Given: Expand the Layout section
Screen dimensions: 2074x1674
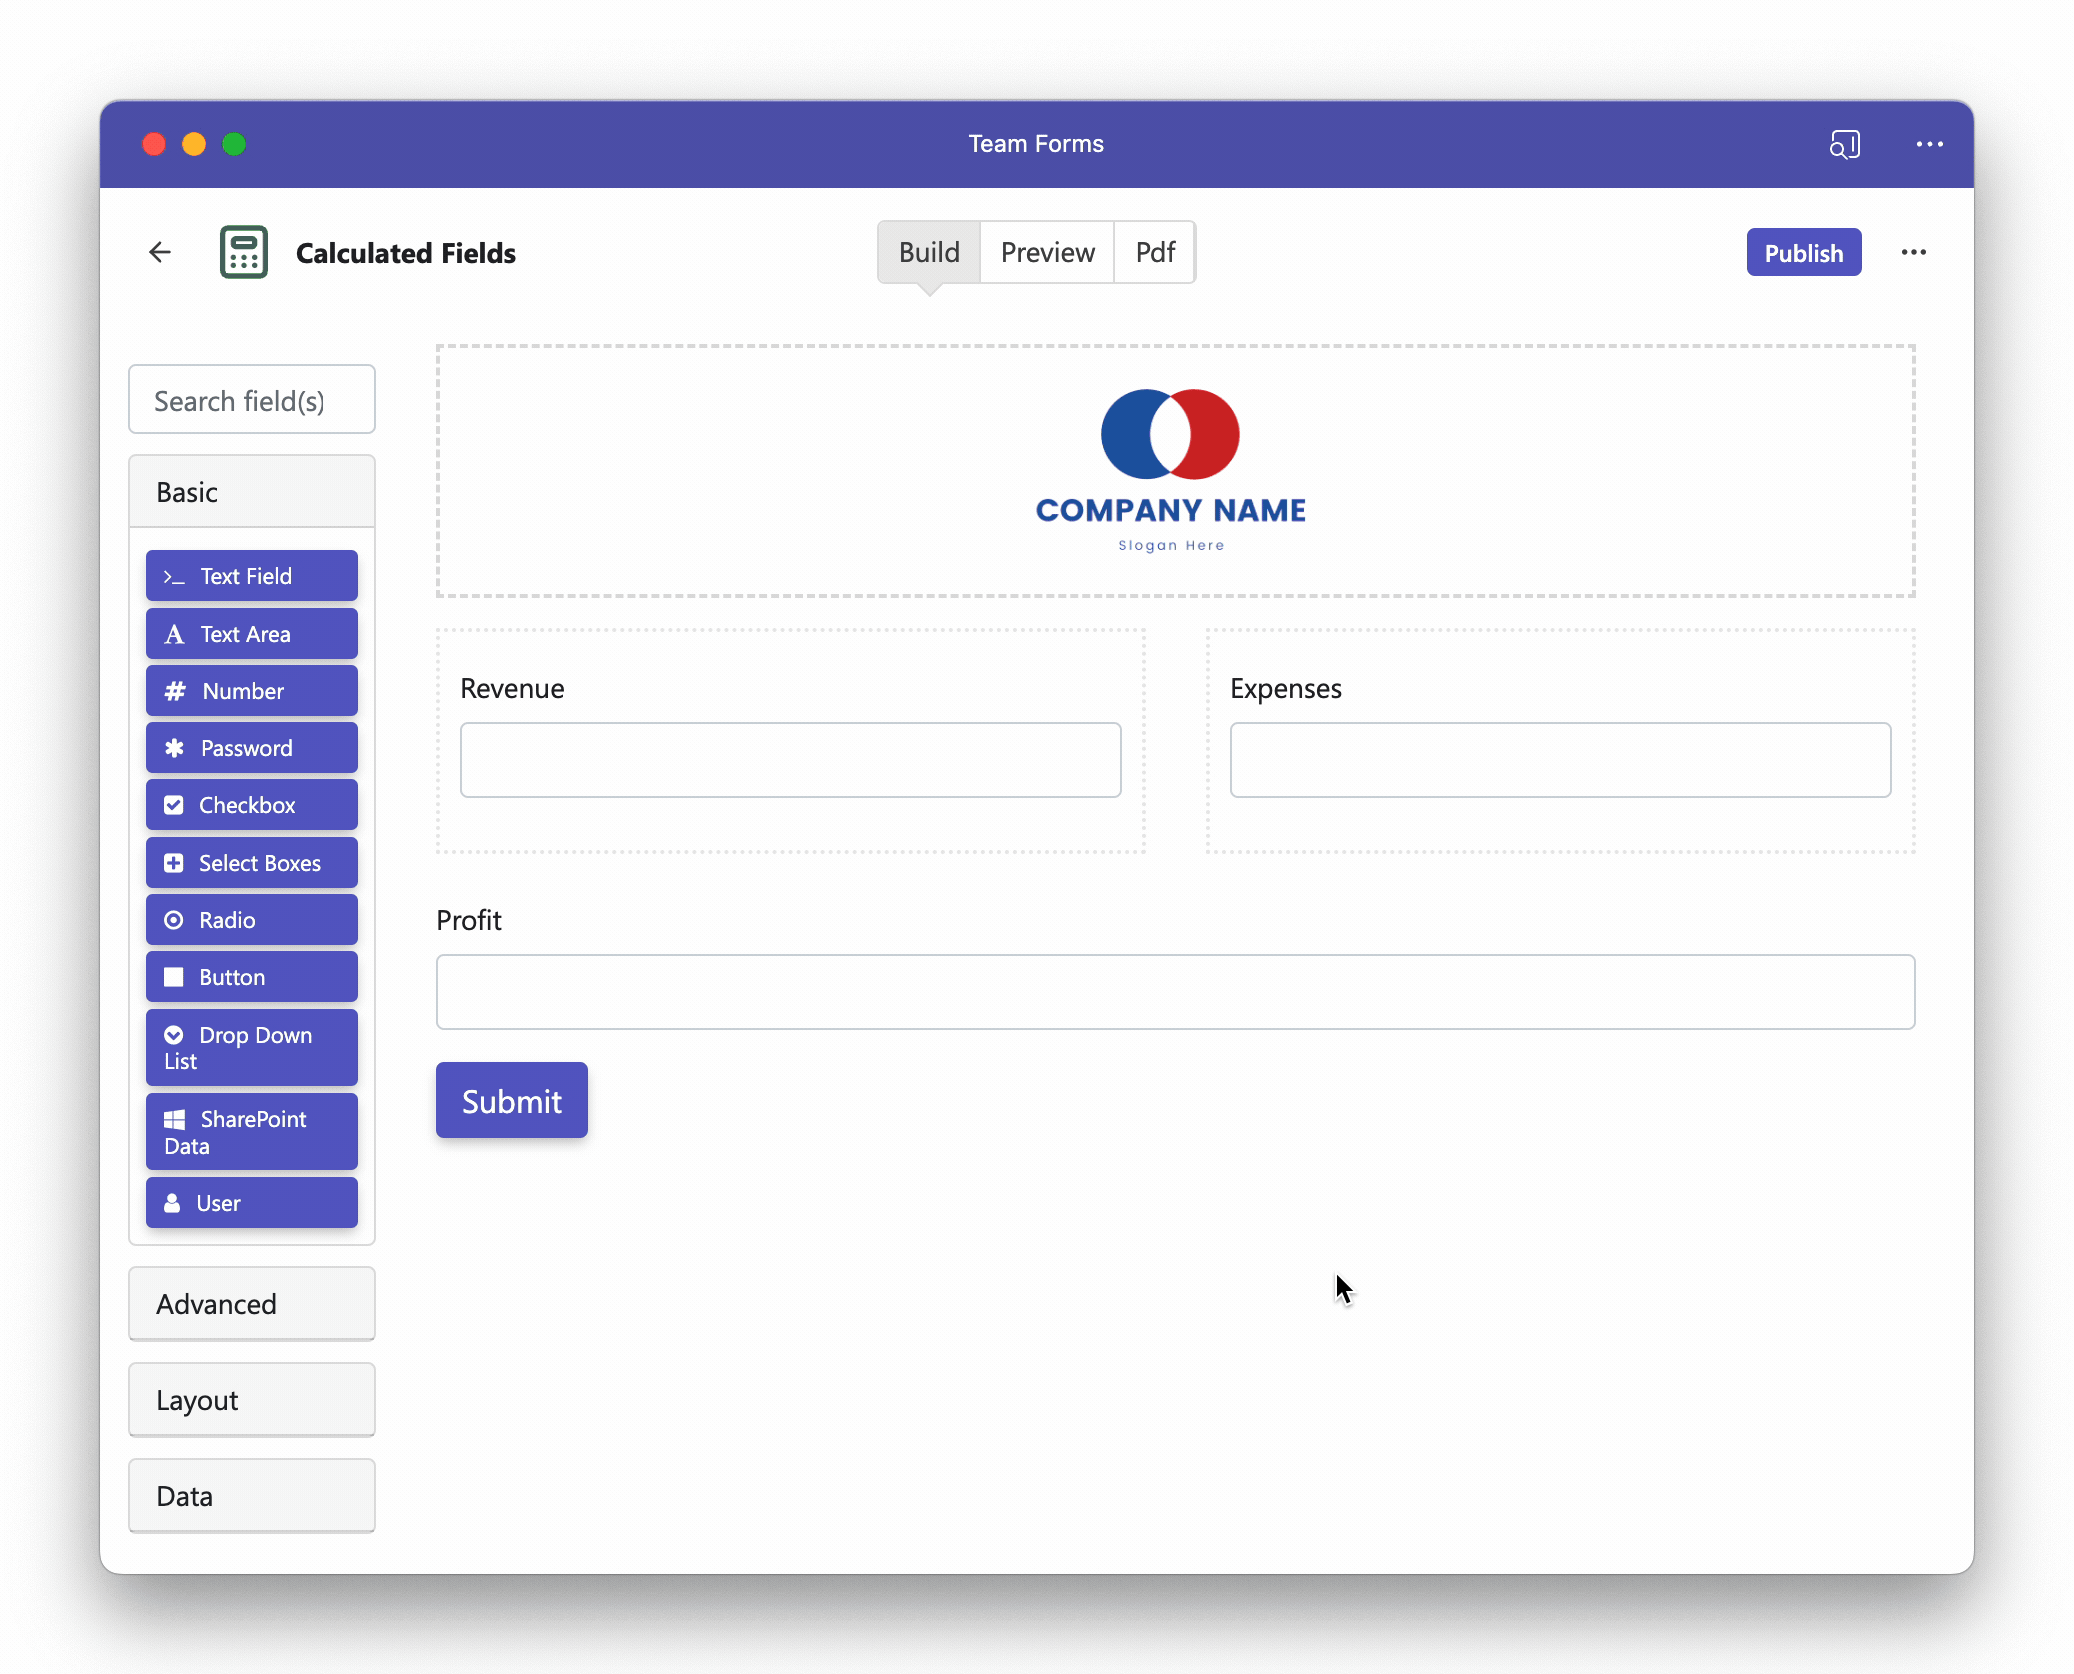Looking at the screenshot, I should [x=252, y=1400].
